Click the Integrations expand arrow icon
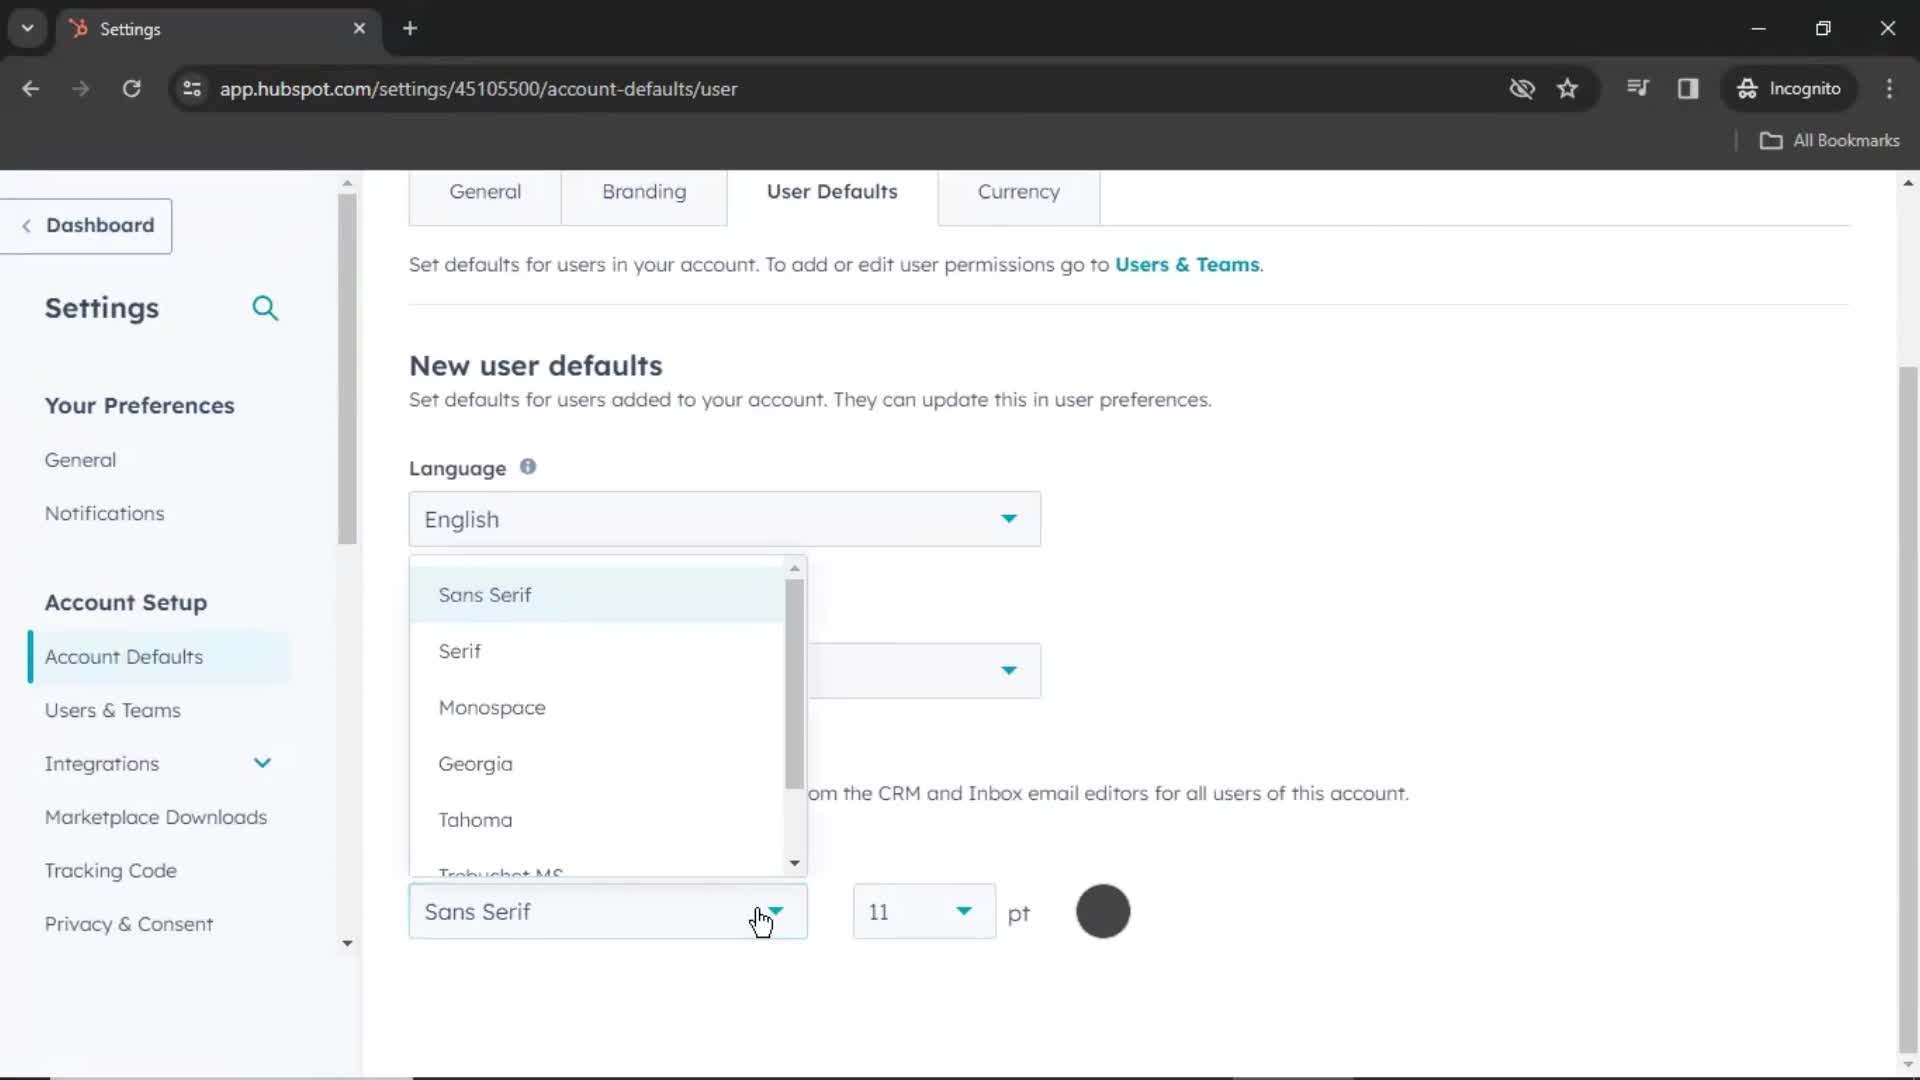The height and width of the screenshot is (1080, 1920). click(262, 762)
